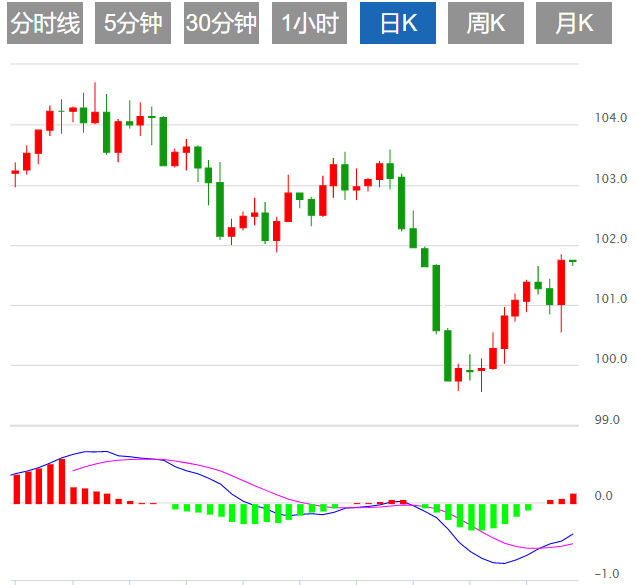Select the 100.0 price level label
The image size is (636, 585).
click(608, 359)
